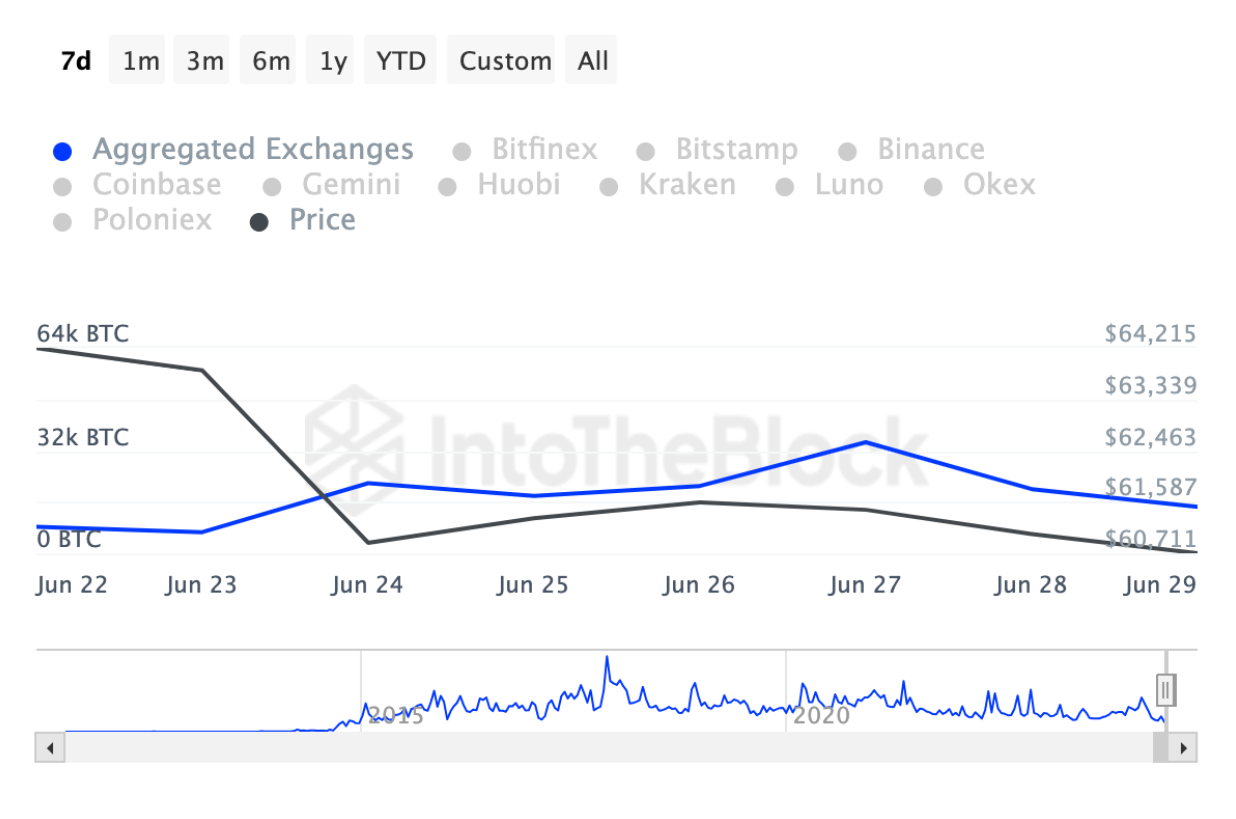Click the scrollbar right arrow
Screen dimensions: 1236x819
1183,747
